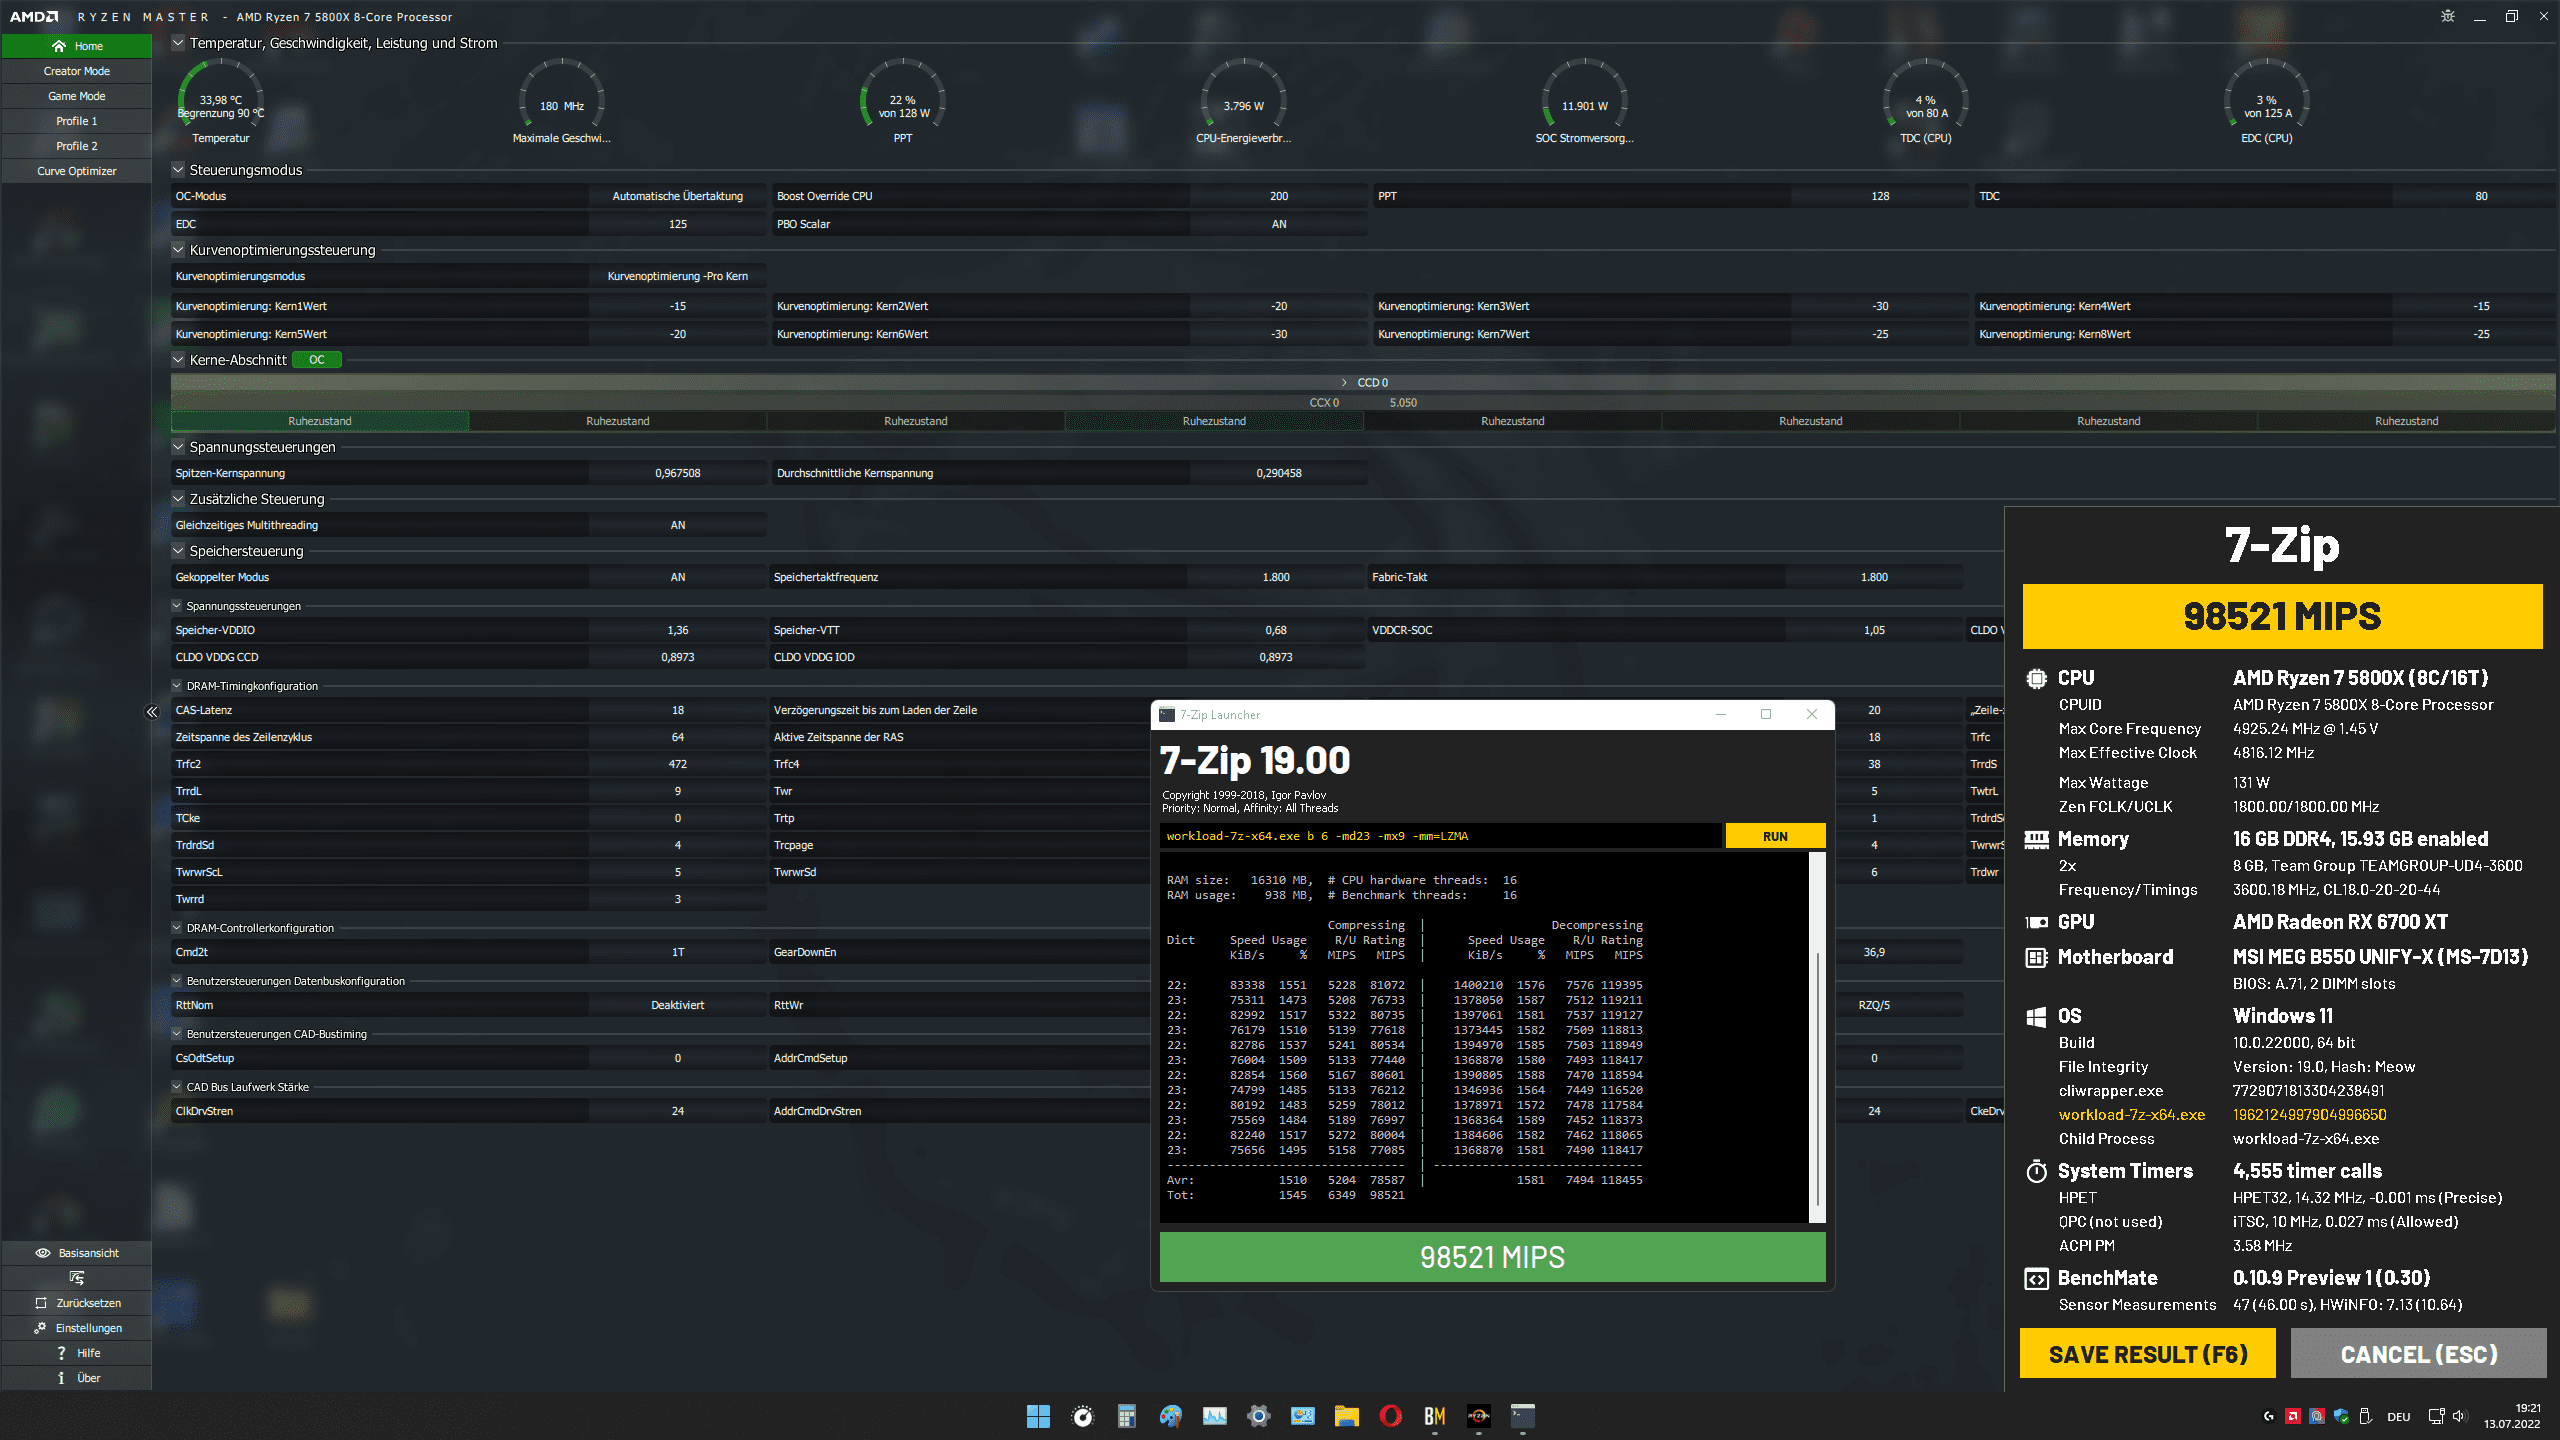Screen dimensions: 2560x1440
Task: Select Profile 1 in sidebar
Action: (x=77, y=121)
